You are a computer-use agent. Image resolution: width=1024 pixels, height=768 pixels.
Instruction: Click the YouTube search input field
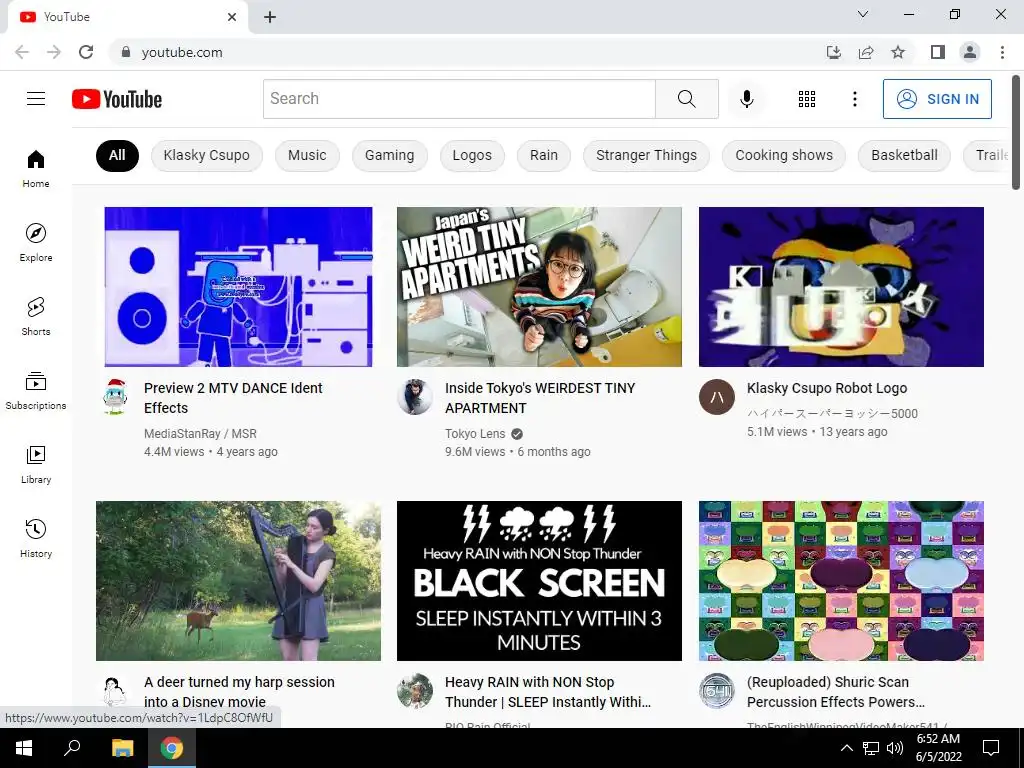[459, 99]
